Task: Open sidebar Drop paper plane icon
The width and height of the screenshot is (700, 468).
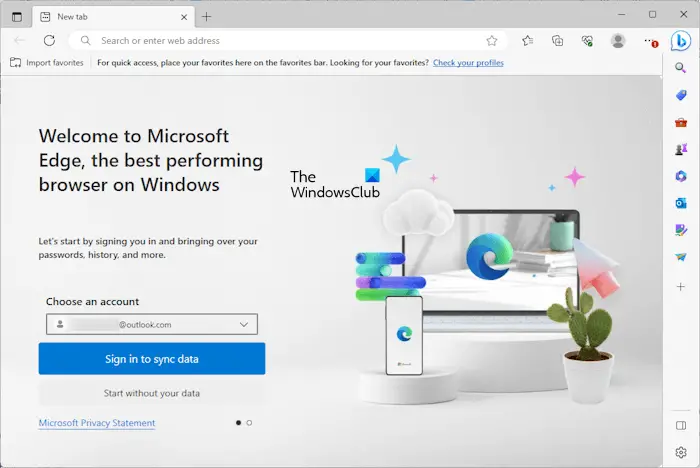Action: pos(681,257)
